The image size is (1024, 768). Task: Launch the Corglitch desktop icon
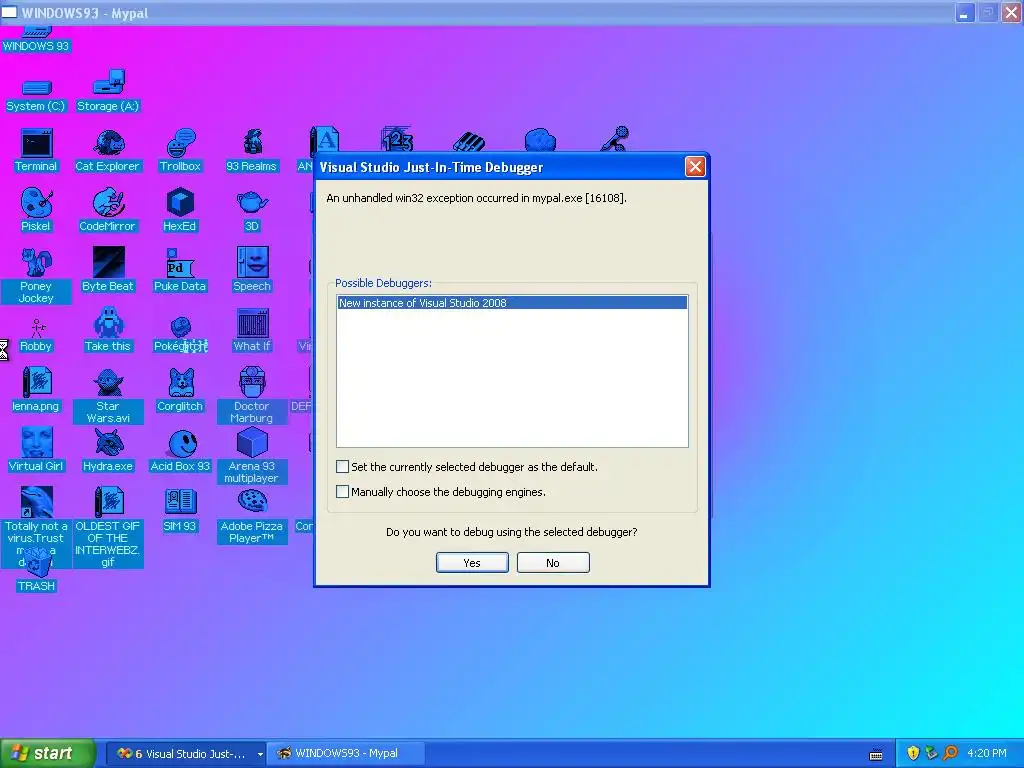point(180,390)
